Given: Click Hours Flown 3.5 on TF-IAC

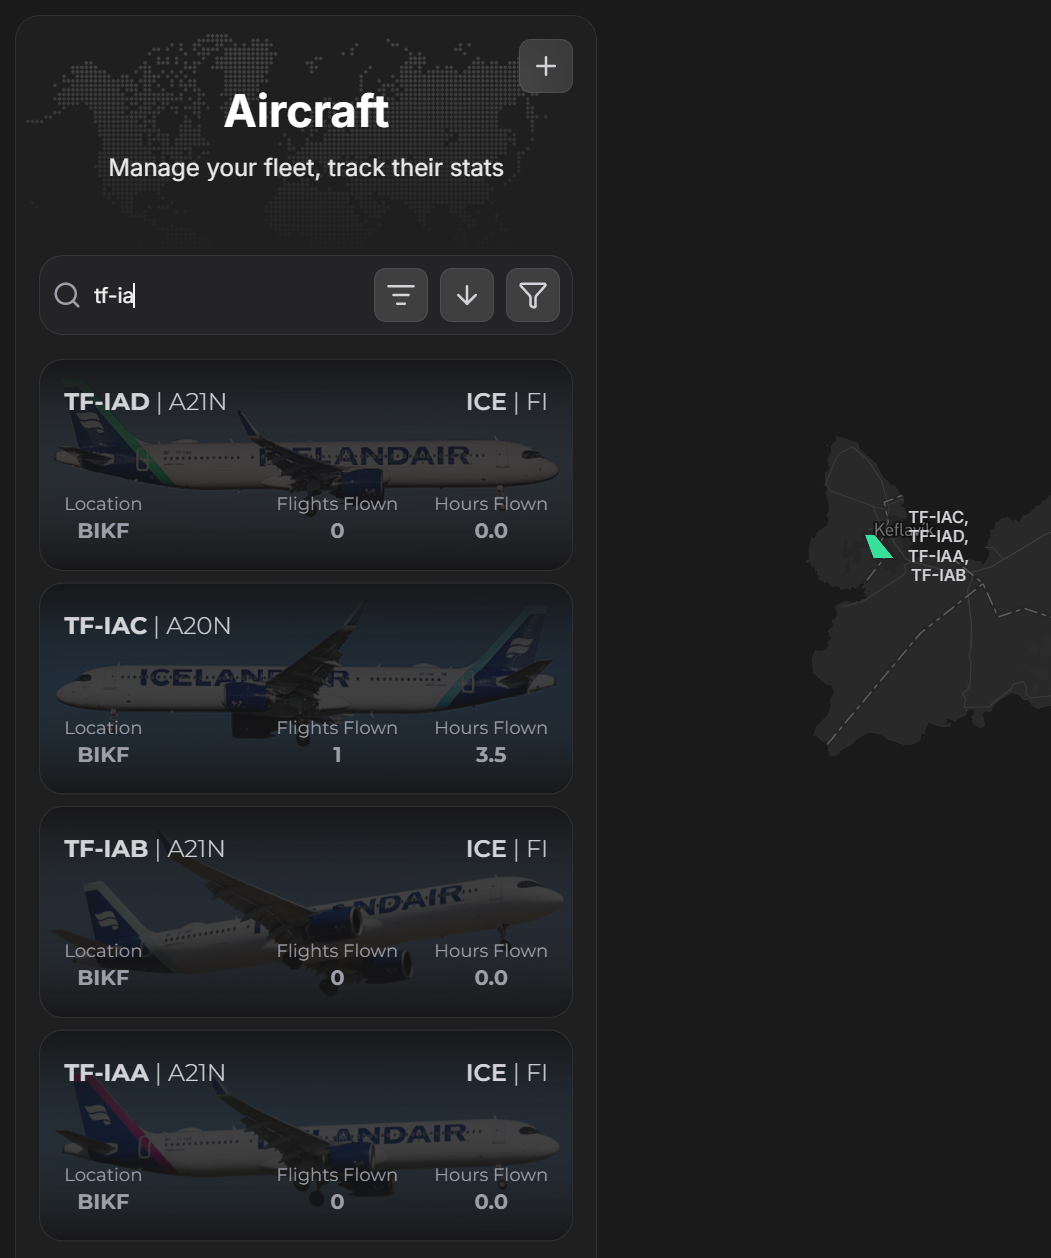Looking at the screenshot, I should [491, 755].
